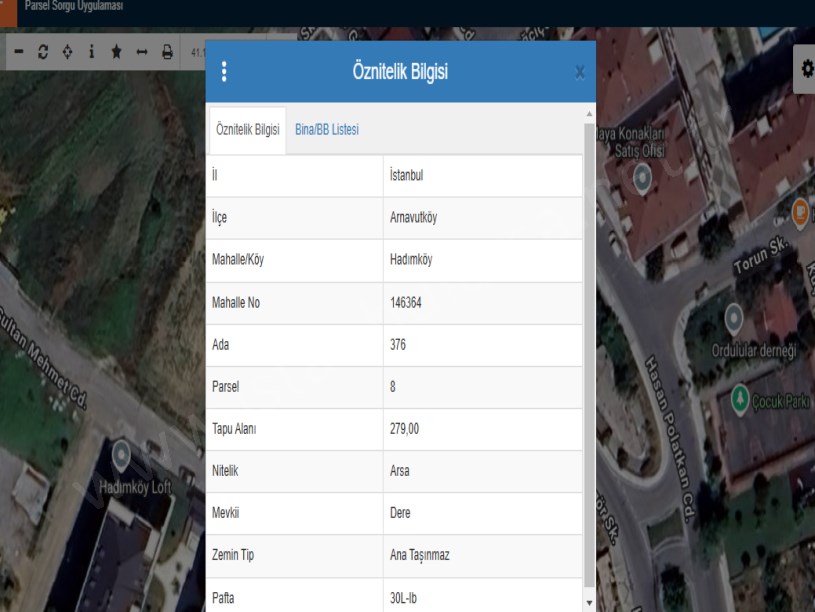
Task: Click the Hadımköy Loft map marker
Action: [122, 455]
